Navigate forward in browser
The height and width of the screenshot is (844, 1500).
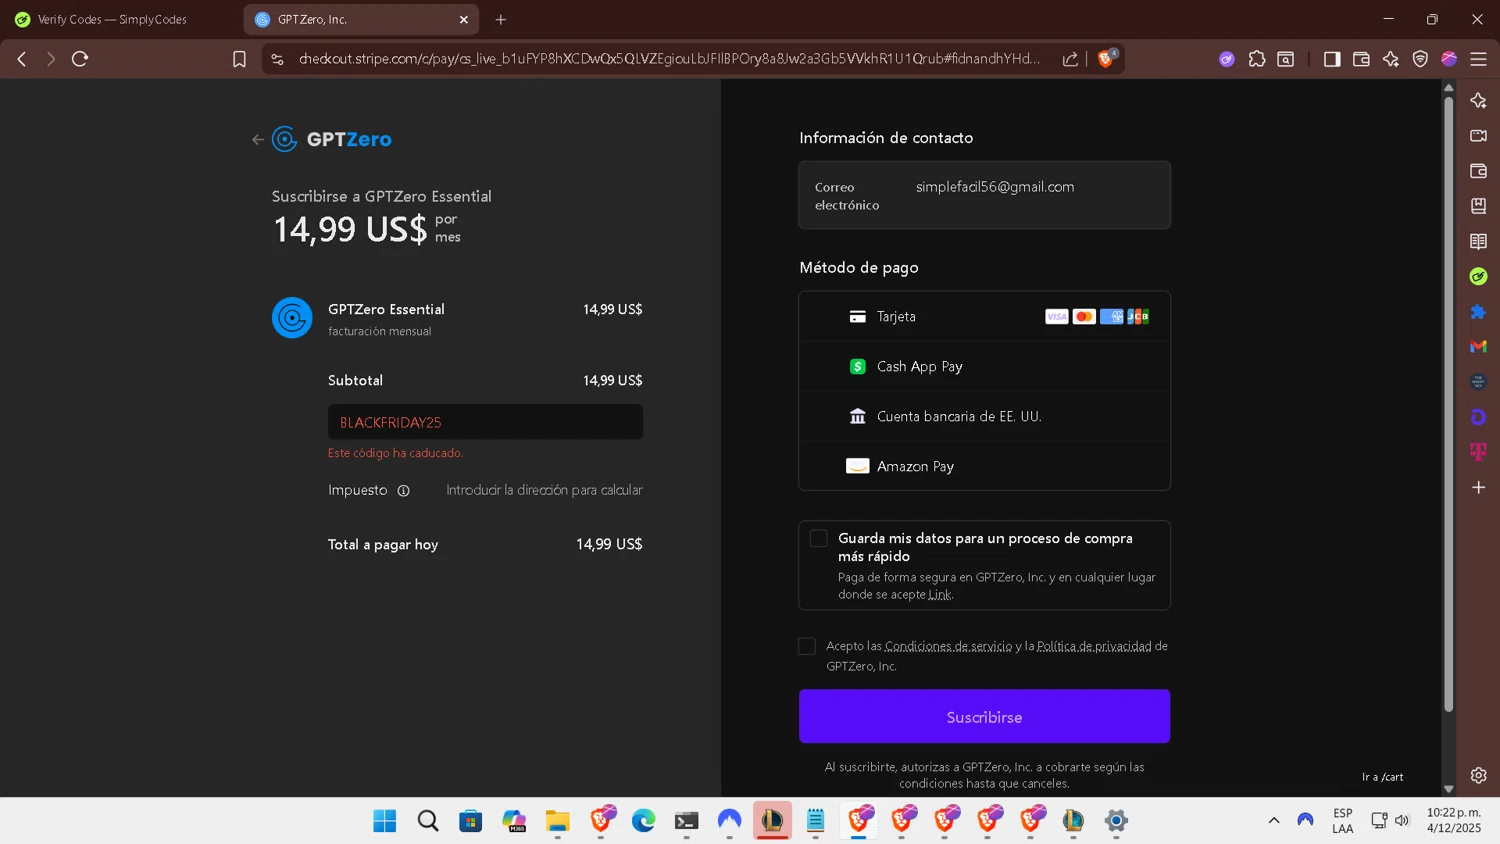pyautogui.click(x=51, y=59)
